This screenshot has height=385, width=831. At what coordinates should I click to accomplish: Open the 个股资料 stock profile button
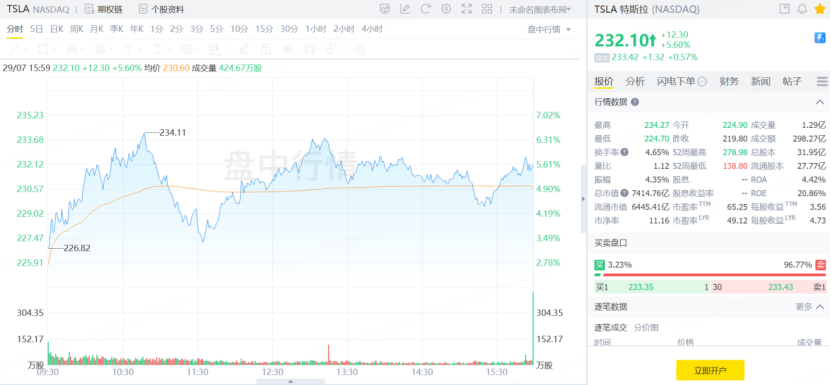[162, 9]
